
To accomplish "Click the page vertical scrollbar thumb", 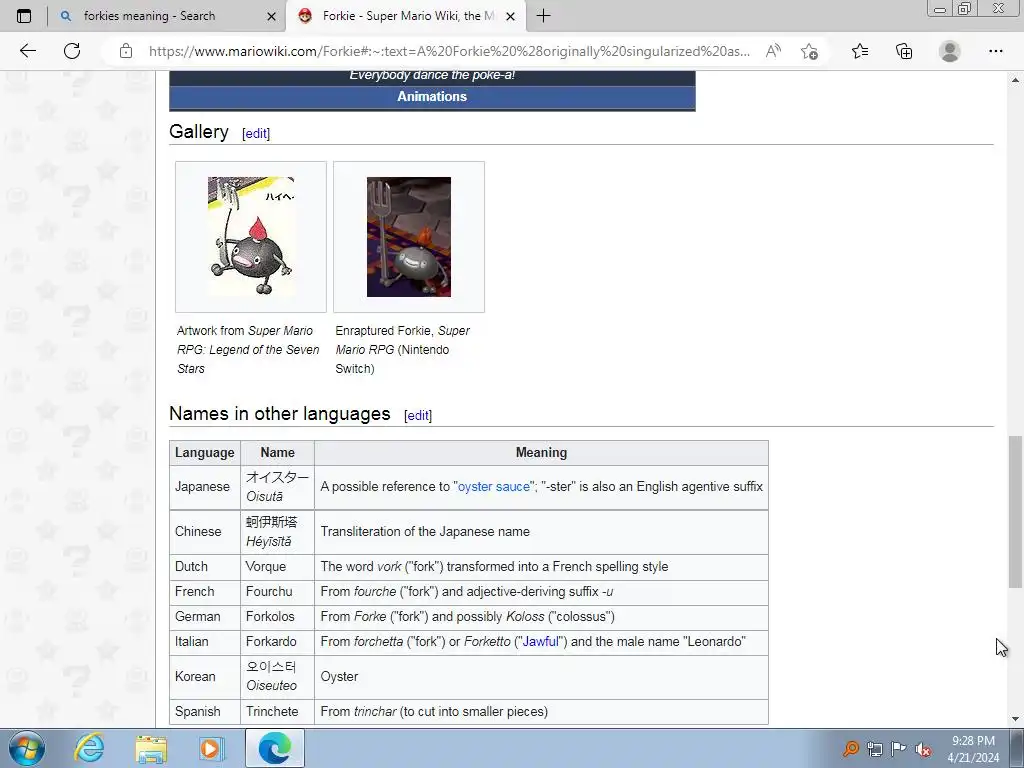I will 1015,512.
